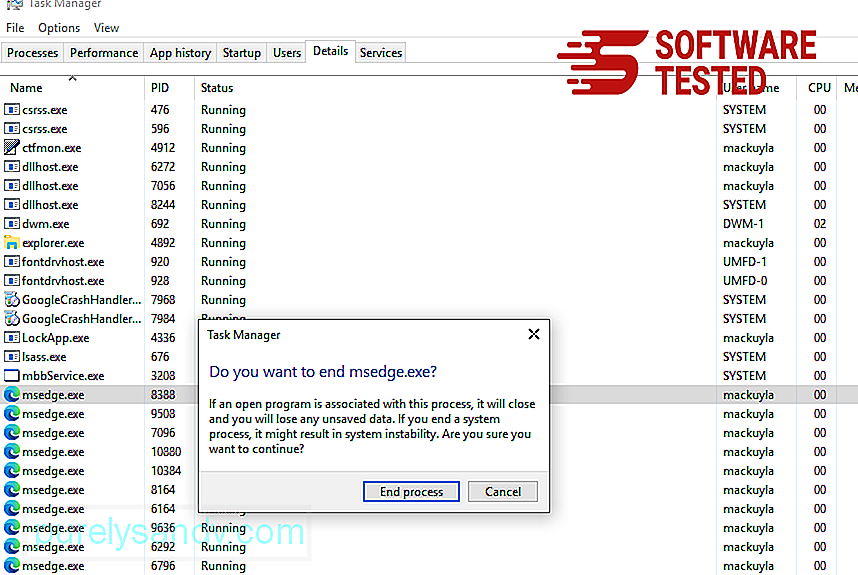The image size is (858, 575).
Task: Switch to the Users tab
Action: [x=287, y=53]
